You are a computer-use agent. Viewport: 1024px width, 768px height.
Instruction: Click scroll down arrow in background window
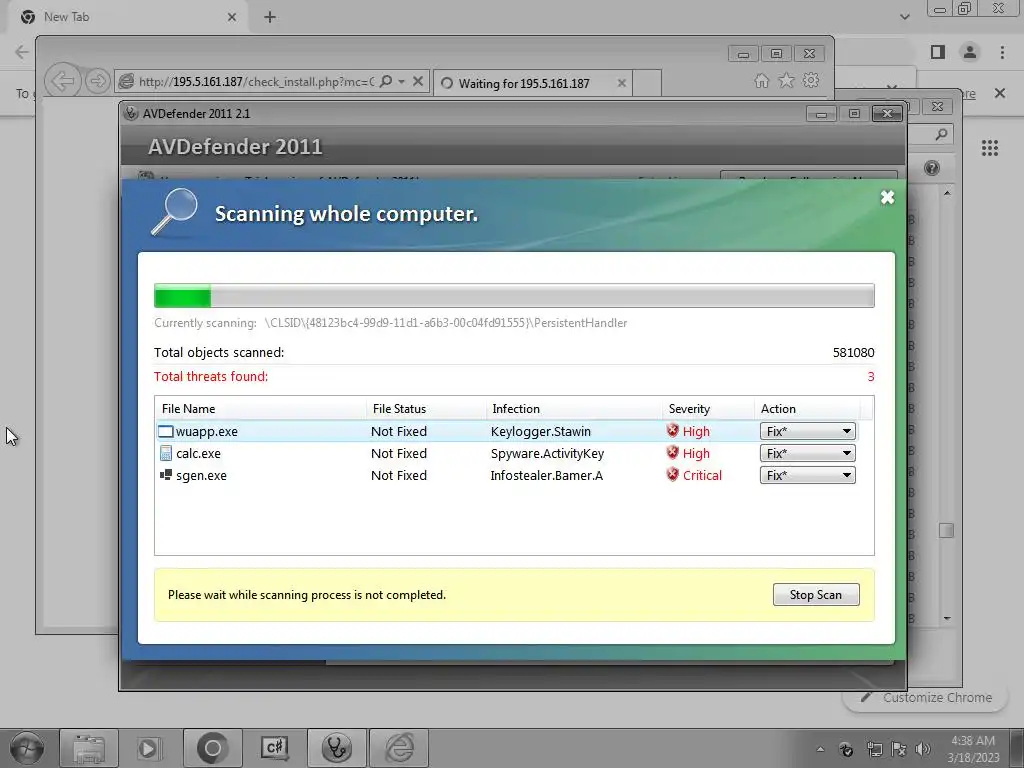pyautogui.click(x=947, y=618)
